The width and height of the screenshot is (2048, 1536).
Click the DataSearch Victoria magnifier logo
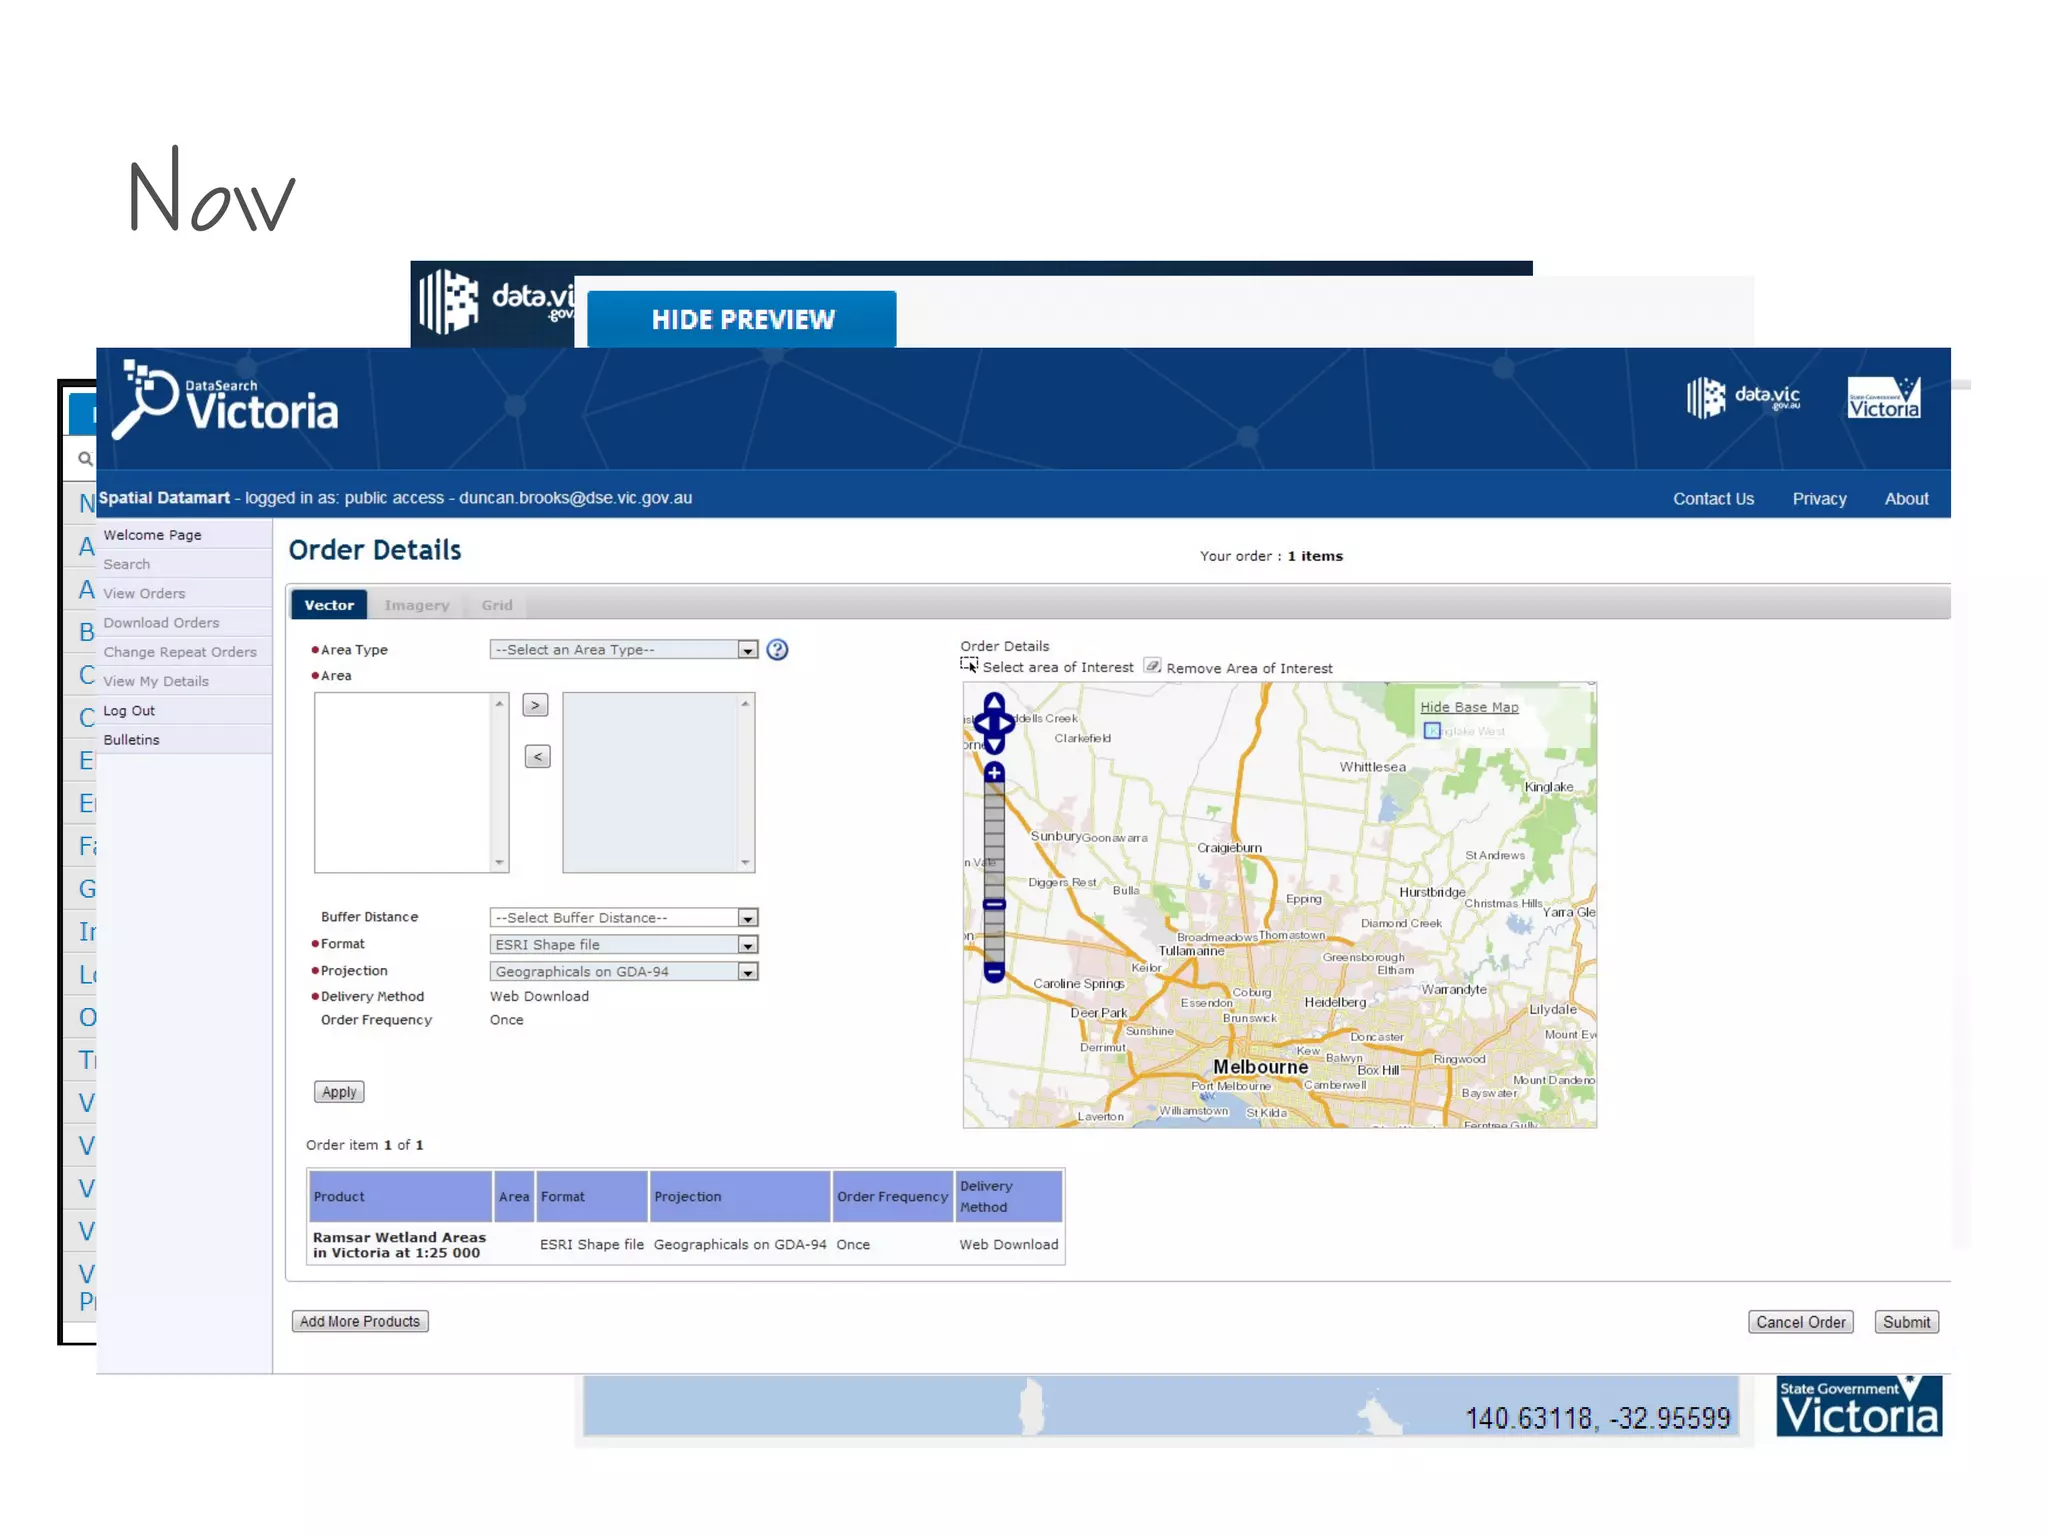(152, 398)
